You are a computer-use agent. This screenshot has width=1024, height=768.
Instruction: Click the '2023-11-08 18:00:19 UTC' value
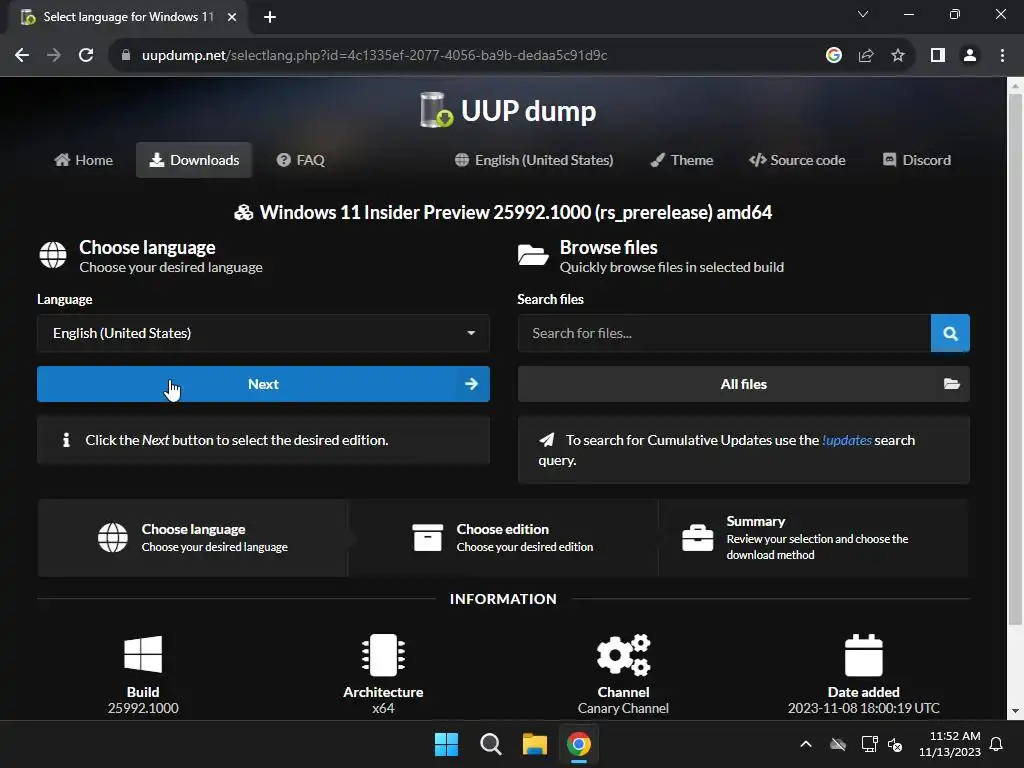pyautogui.click(x=863, y=708)
